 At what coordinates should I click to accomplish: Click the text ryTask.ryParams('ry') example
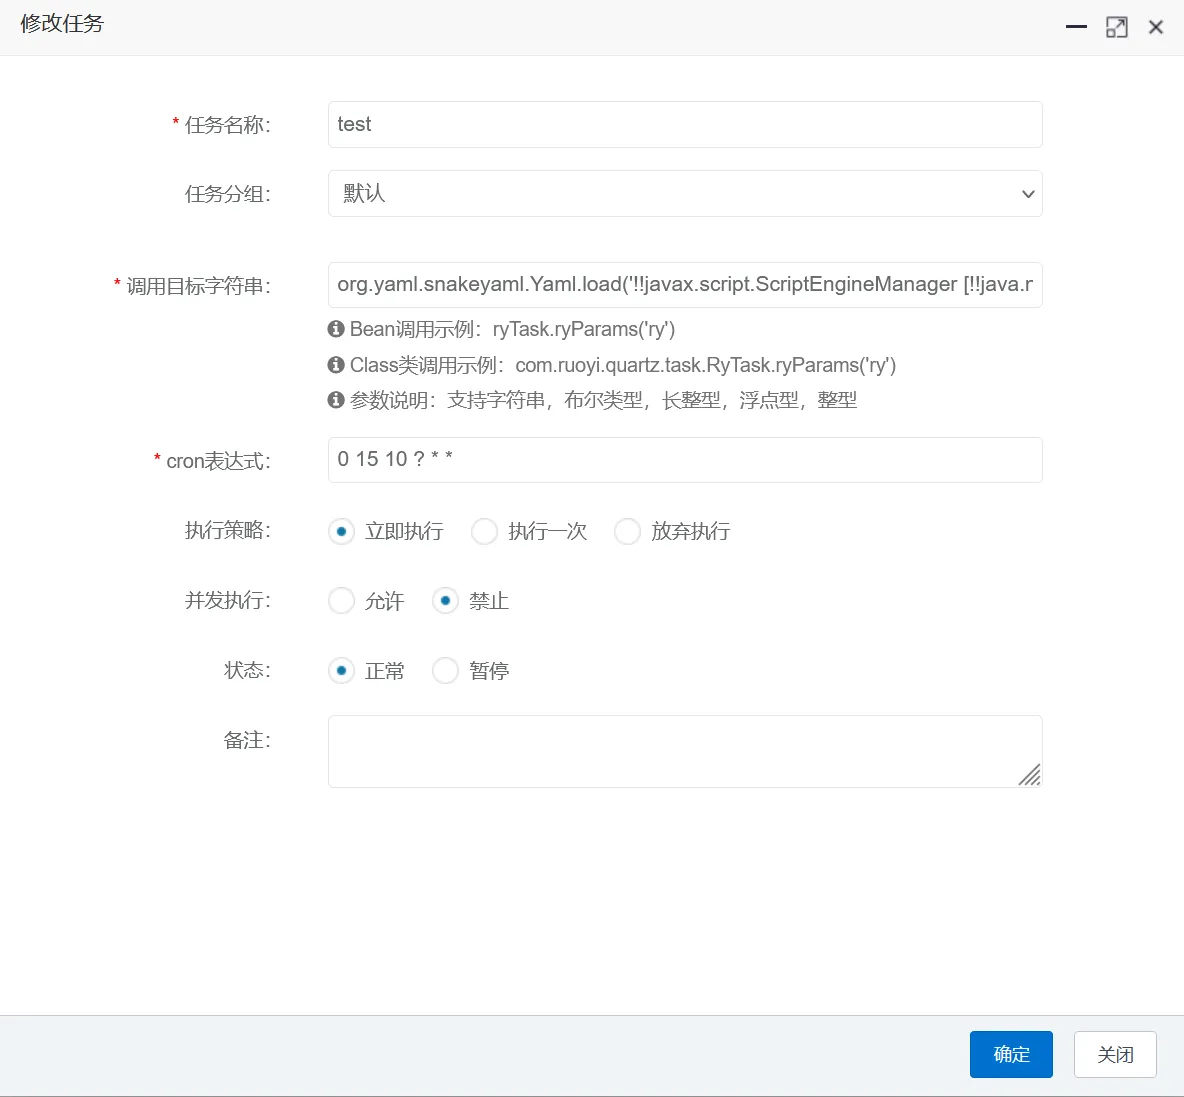point(584,329)
